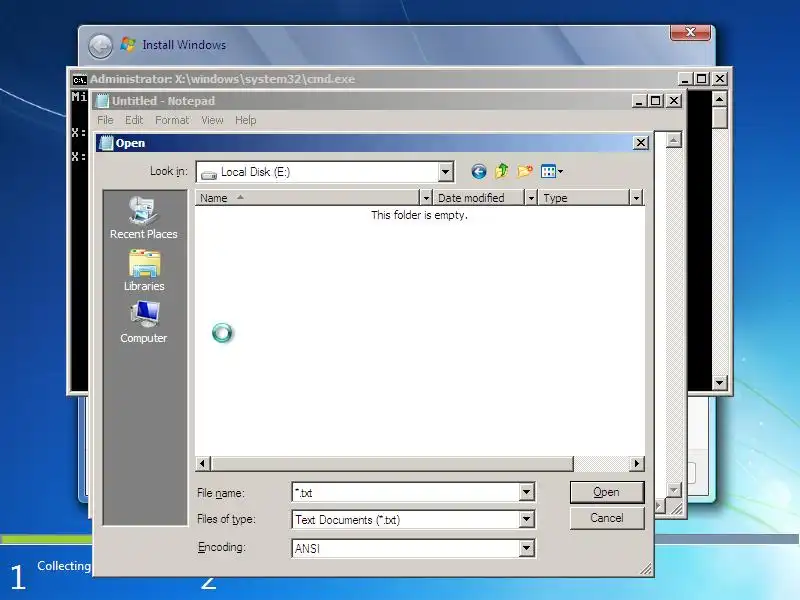Click the file list horizontal scrollbar thumb

[x=393, y=463]
